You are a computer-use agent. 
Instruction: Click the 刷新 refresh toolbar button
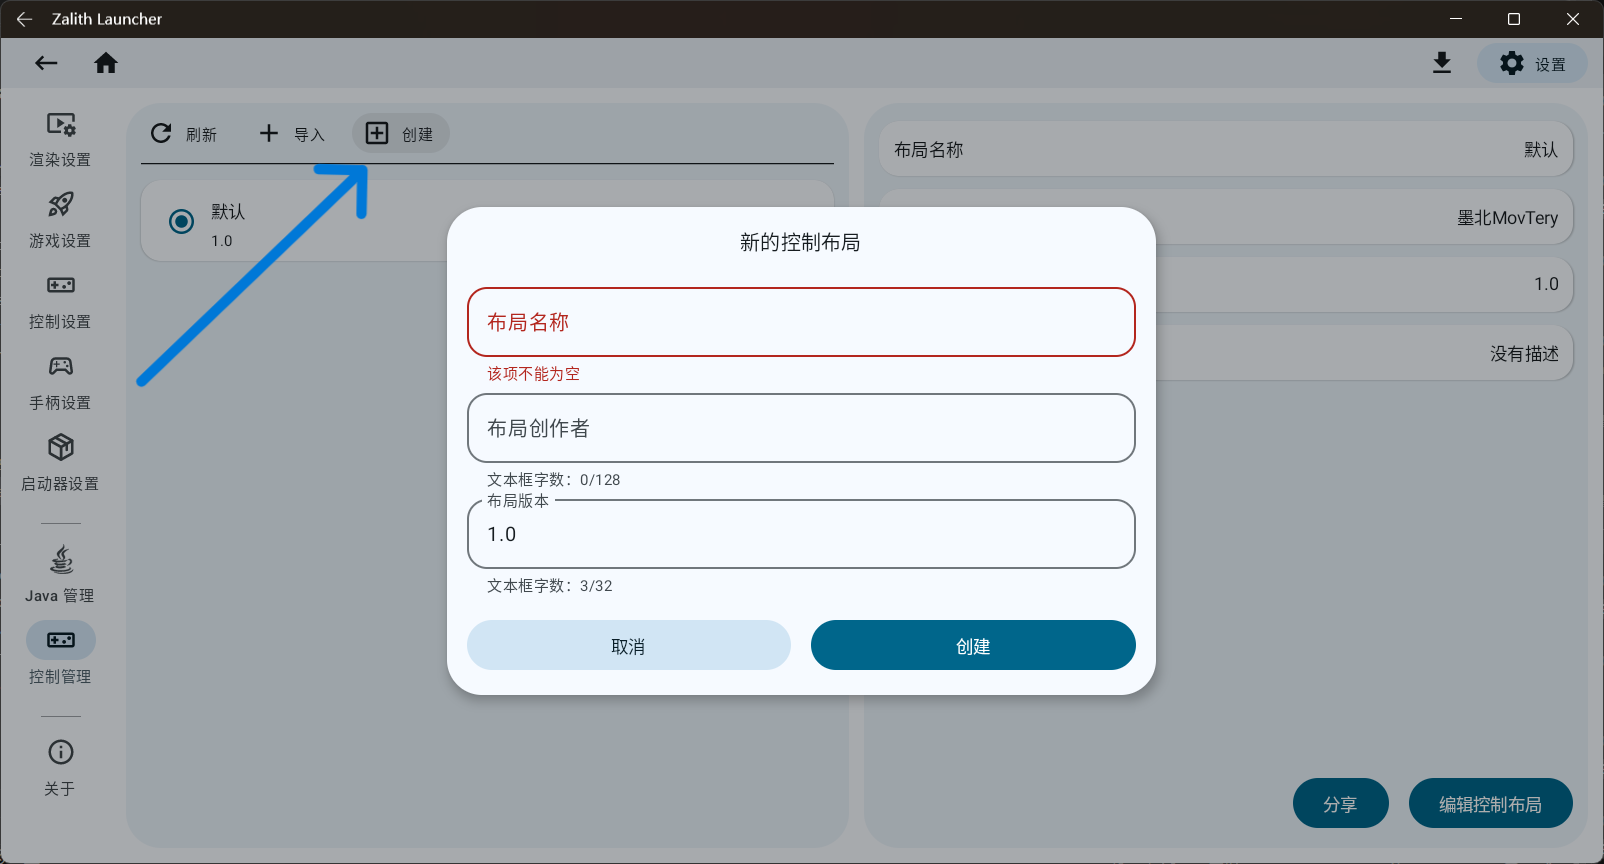[x=184, y=134]
